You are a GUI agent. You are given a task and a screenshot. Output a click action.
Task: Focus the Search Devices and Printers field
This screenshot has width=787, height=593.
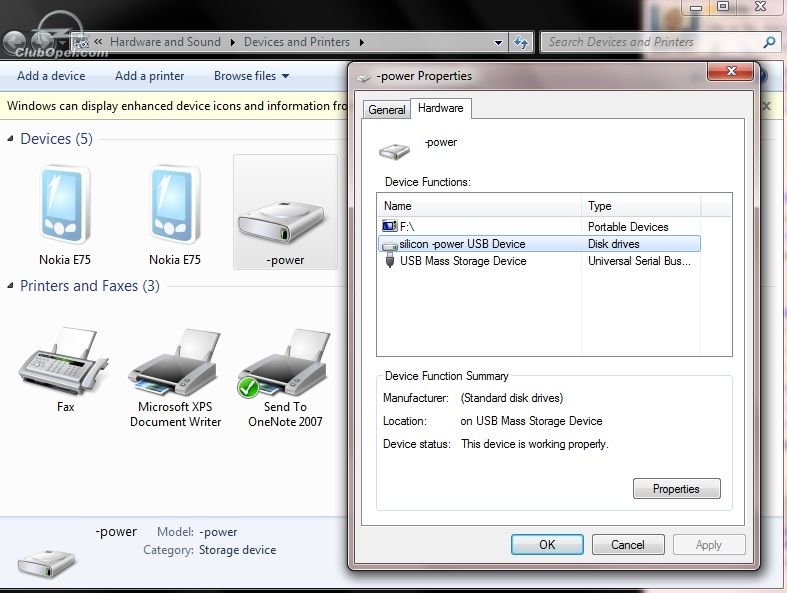(x=650, y=42)
